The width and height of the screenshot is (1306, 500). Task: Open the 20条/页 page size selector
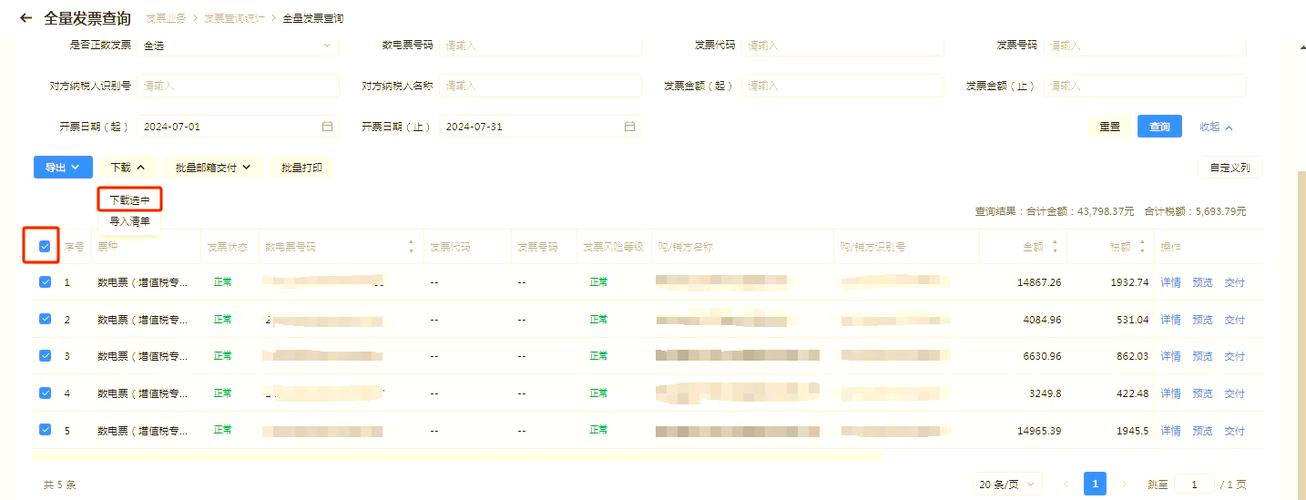click(1007, 484)
